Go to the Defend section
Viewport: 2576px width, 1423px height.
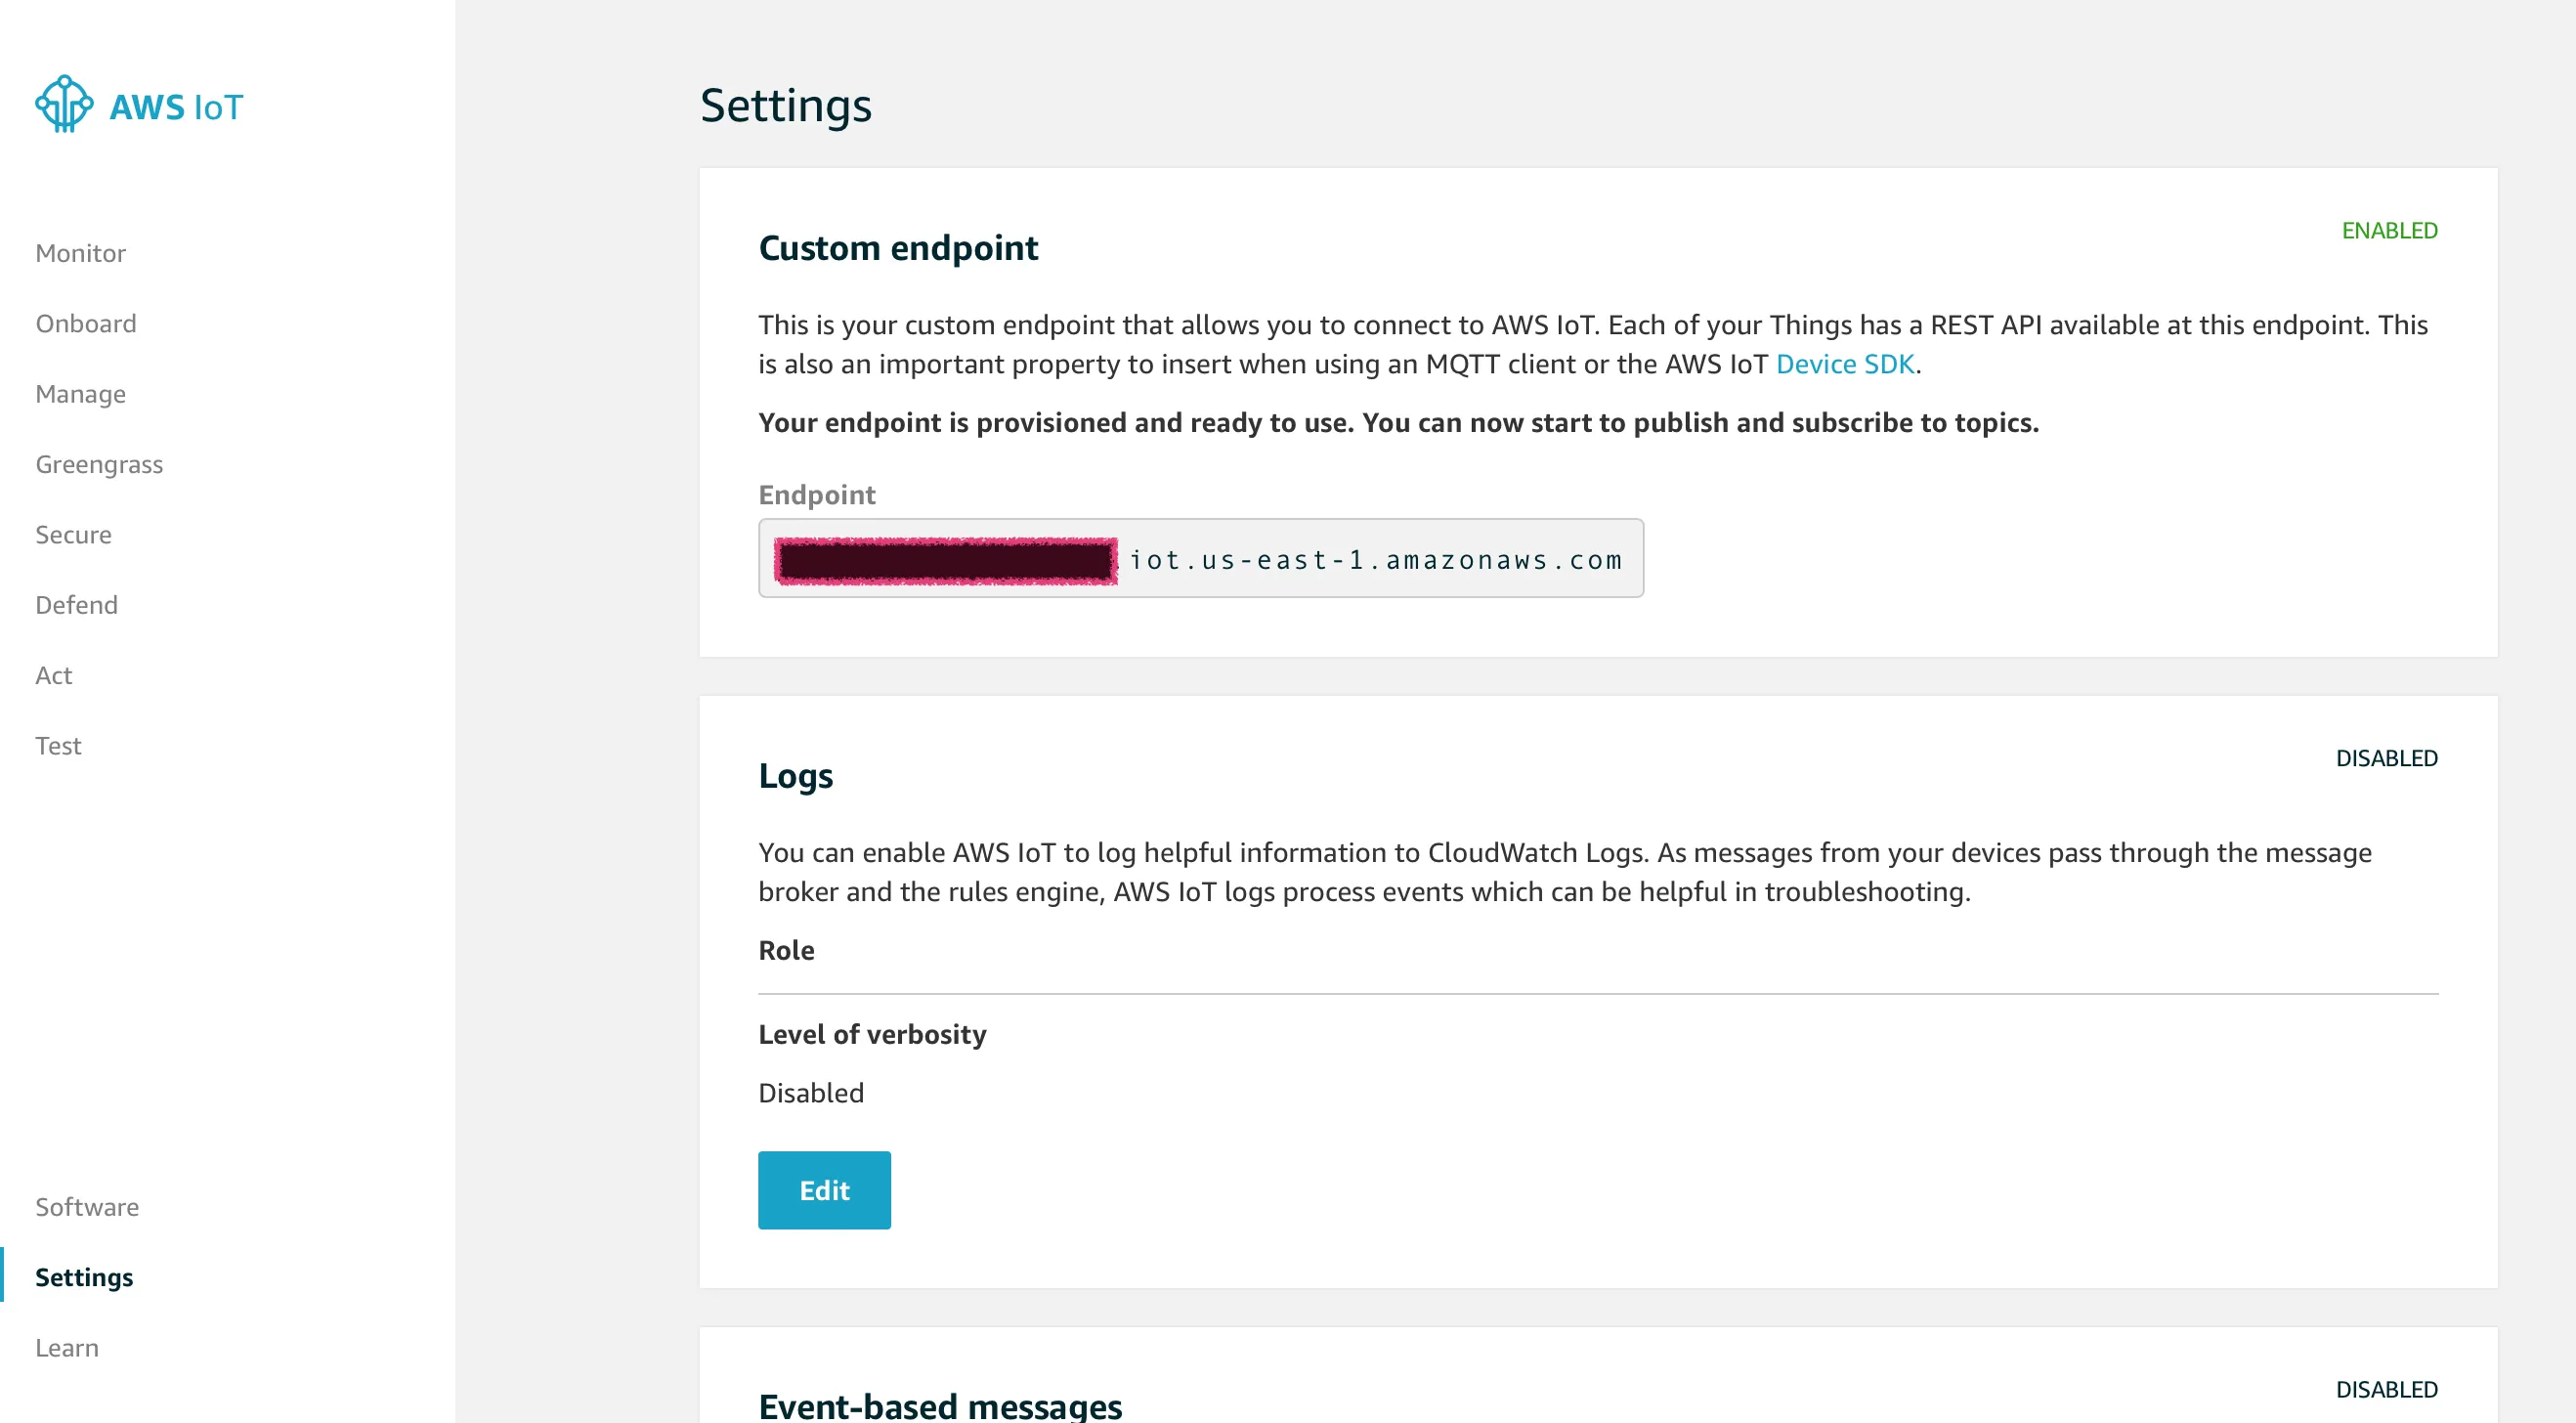click(x=76, y=605)
